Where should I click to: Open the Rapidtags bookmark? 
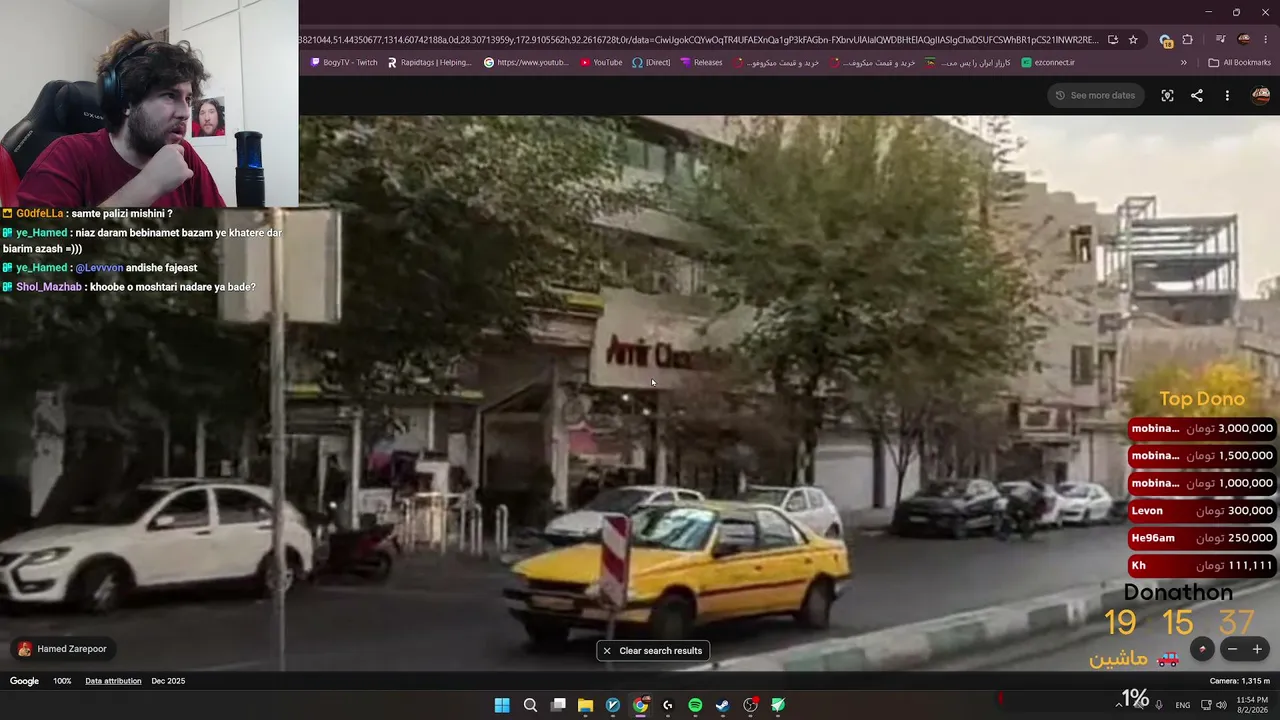429,62
